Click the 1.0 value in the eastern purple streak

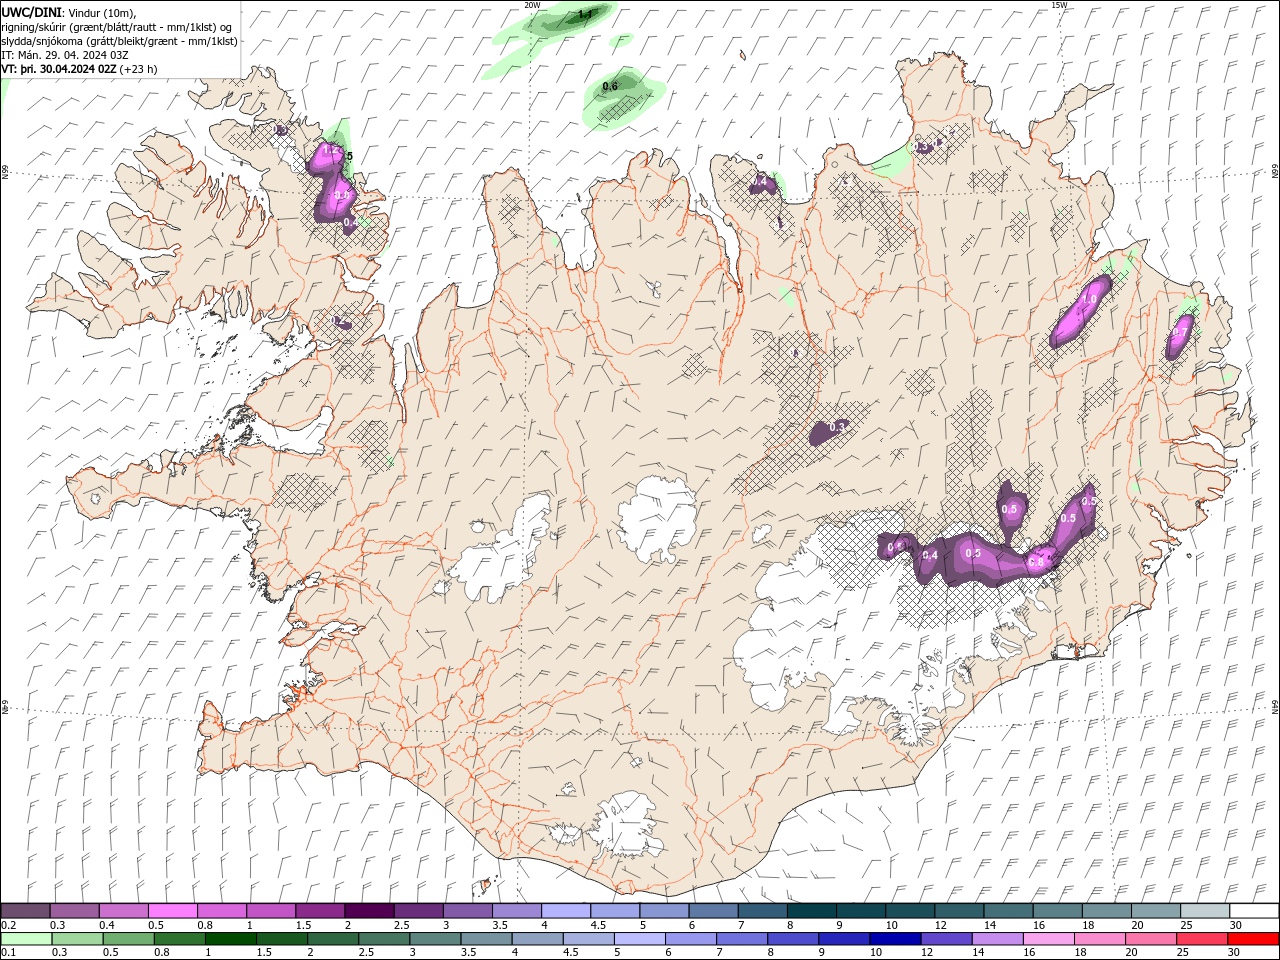click(1089, 299)
